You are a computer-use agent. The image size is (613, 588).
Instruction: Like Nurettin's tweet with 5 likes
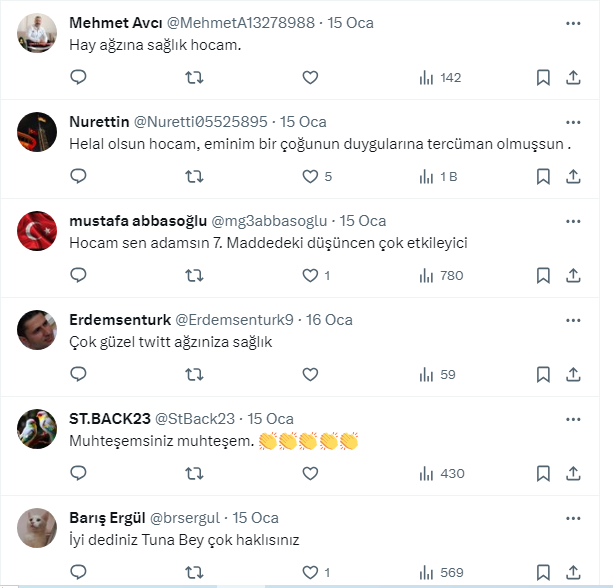point(310,177)
